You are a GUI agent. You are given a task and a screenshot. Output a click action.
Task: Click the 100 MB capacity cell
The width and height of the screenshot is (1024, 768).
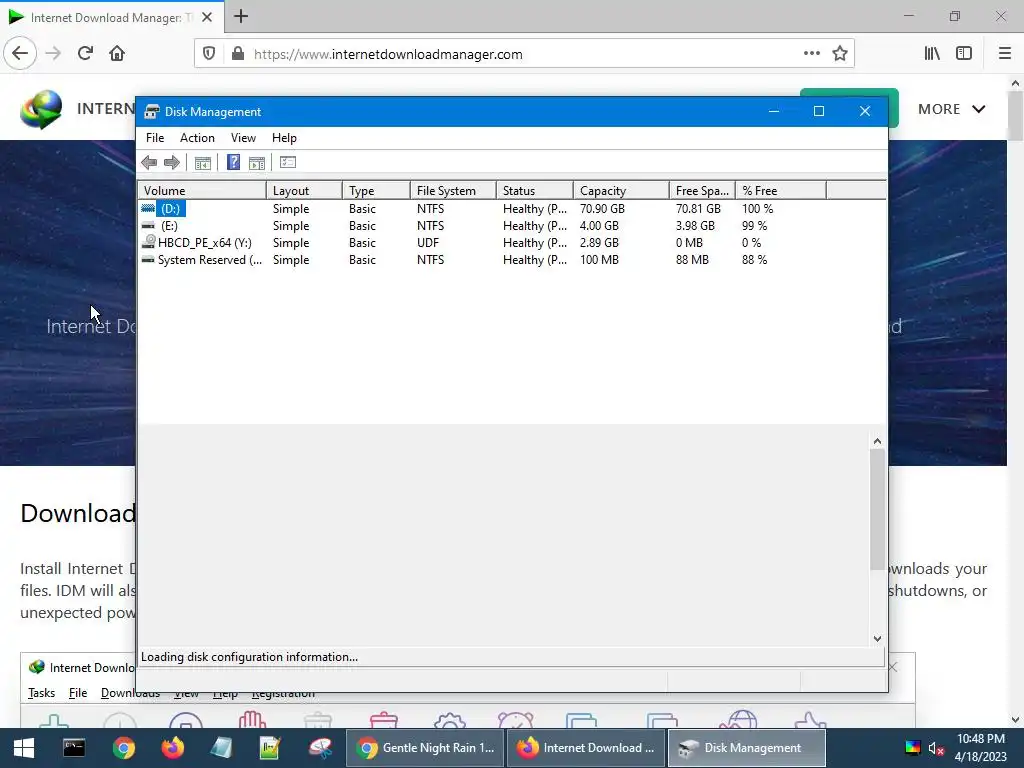599,259
